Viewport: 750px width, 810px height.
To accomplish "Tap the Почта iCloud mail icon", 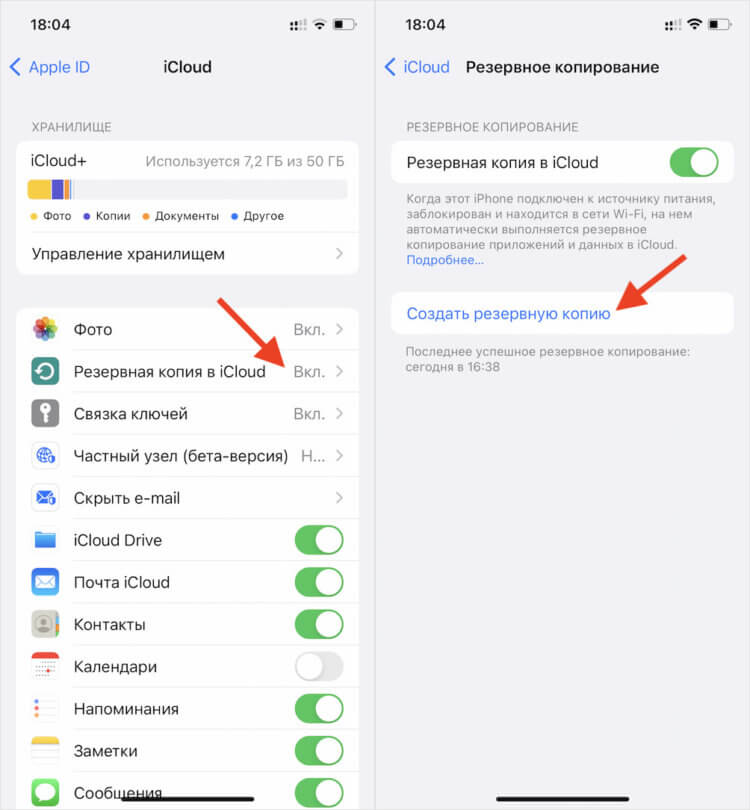I will click(45, 582).
